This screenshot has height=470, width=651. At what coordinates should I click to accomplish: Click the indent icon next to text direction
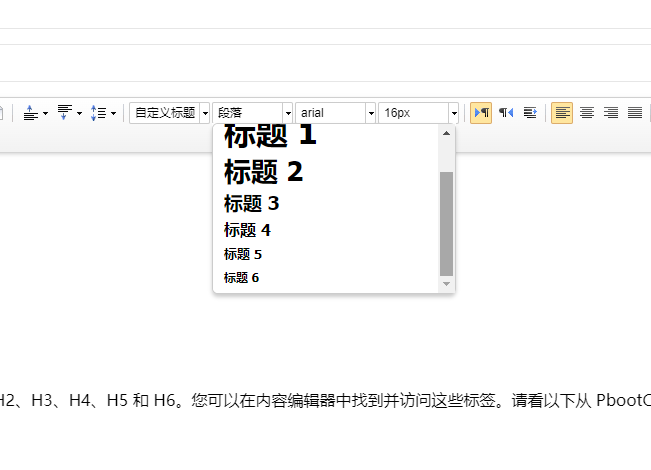point(530,113)
